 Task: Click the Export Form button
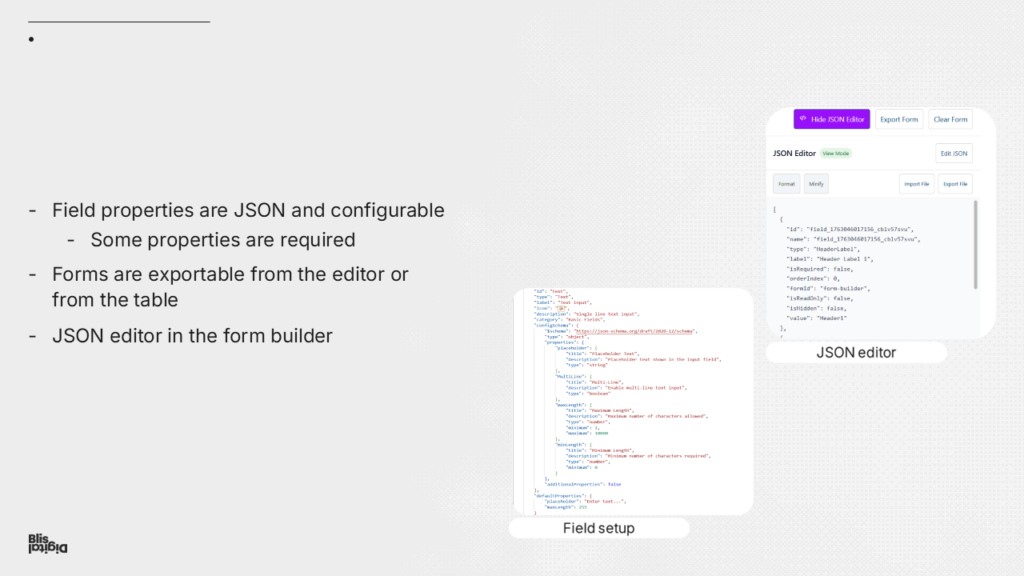click(x=899, y=119)
